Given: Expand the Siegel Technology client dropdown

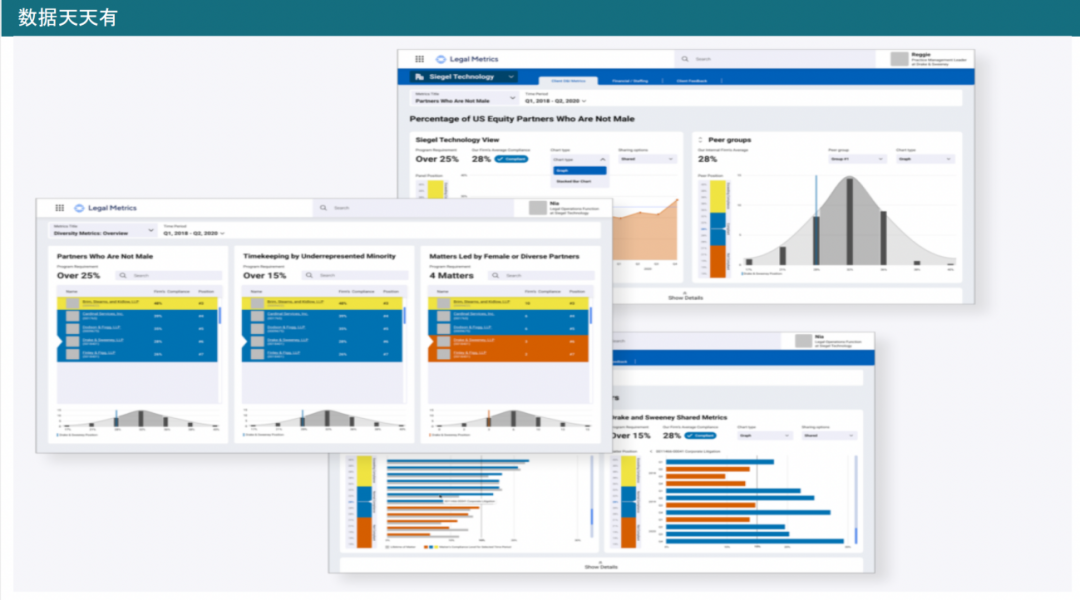Looking at the screenshot, I should [511, 77].
